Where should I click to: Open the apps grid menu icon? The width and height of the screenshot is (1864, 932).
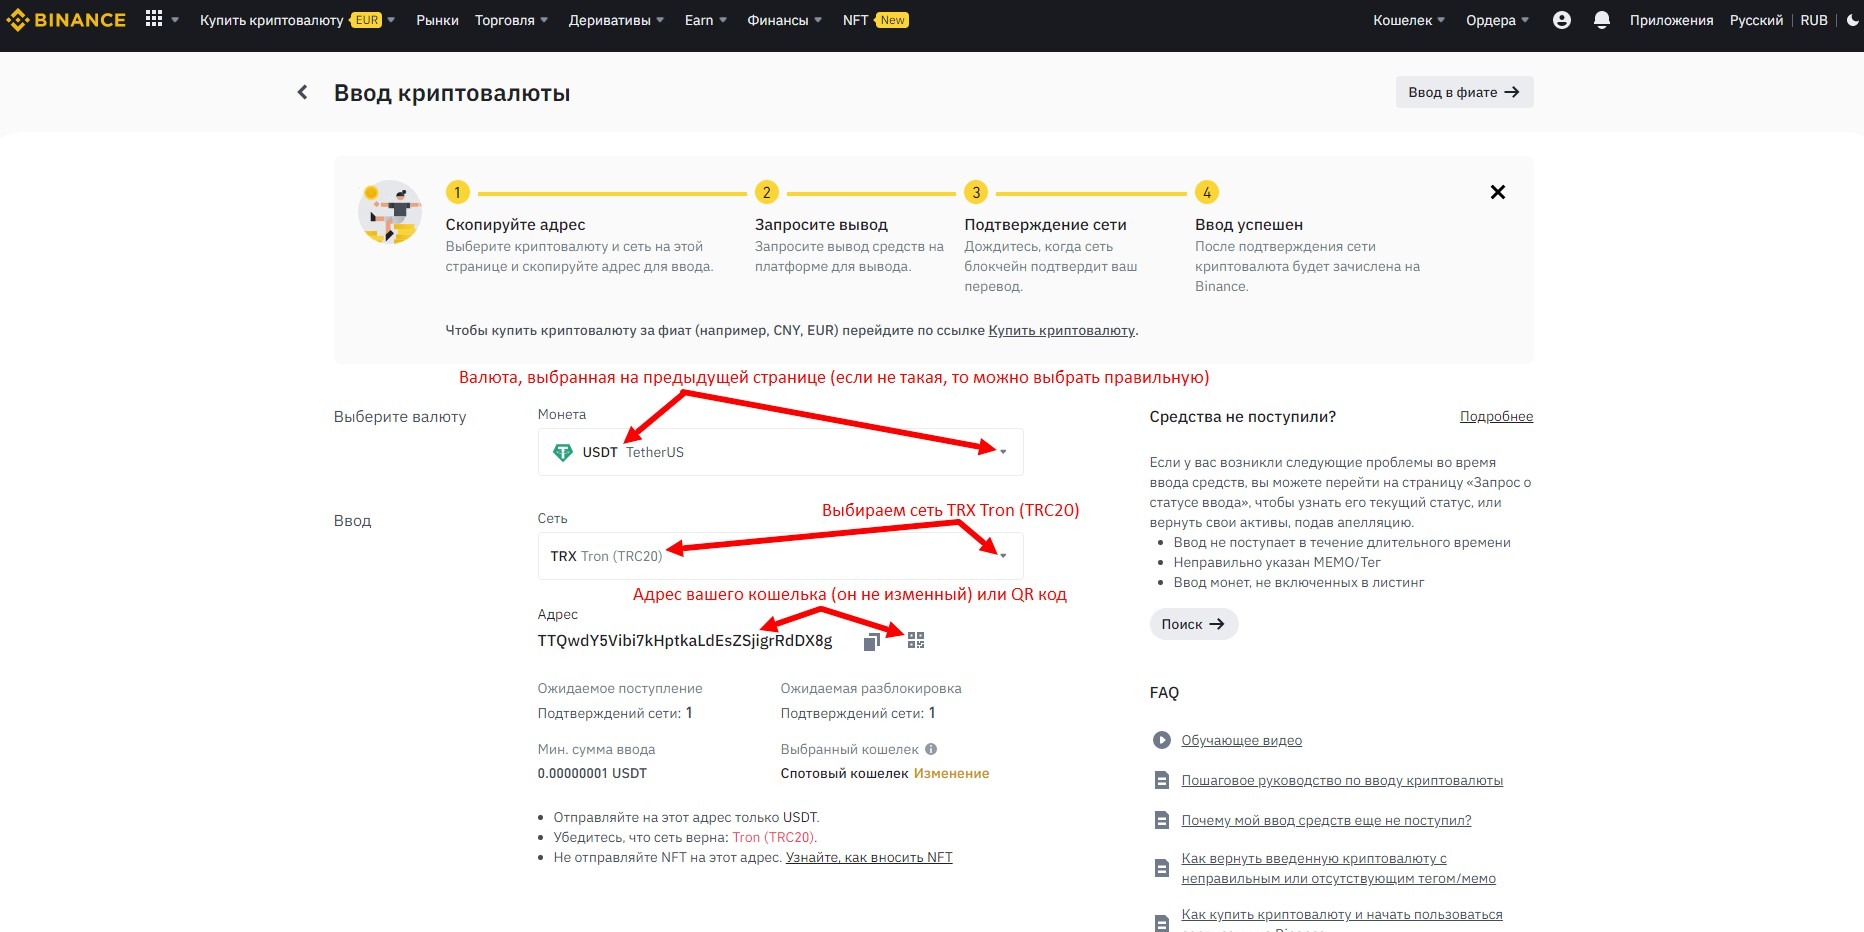coord(154,20)
